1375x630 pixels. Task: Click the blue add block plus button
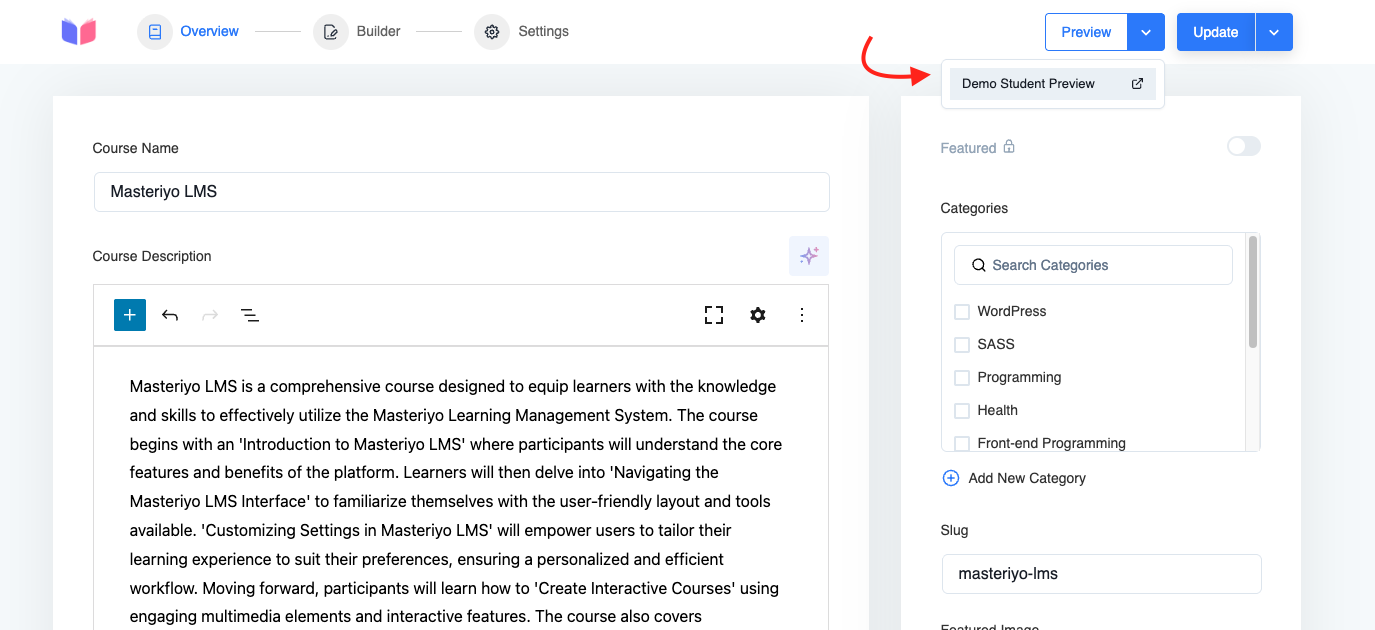pyautogui.click(x=130, y=315)
